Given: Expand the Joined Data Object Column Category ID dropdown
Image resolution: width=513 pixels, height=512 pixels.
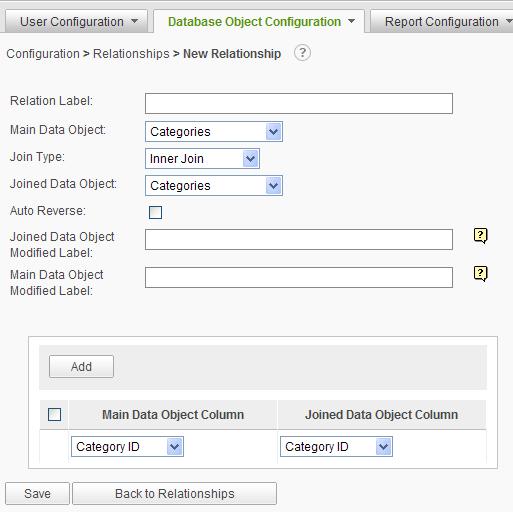Looking at the screenshot, I should click(336, 447).
